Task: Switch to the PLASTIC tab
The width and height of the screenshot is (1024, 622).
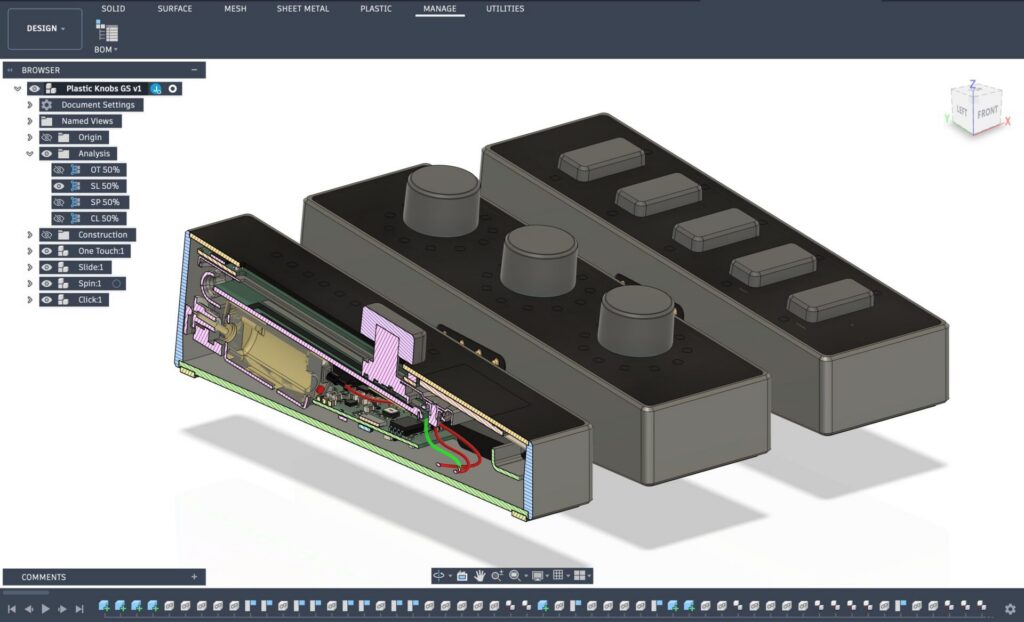Action: 376,8
